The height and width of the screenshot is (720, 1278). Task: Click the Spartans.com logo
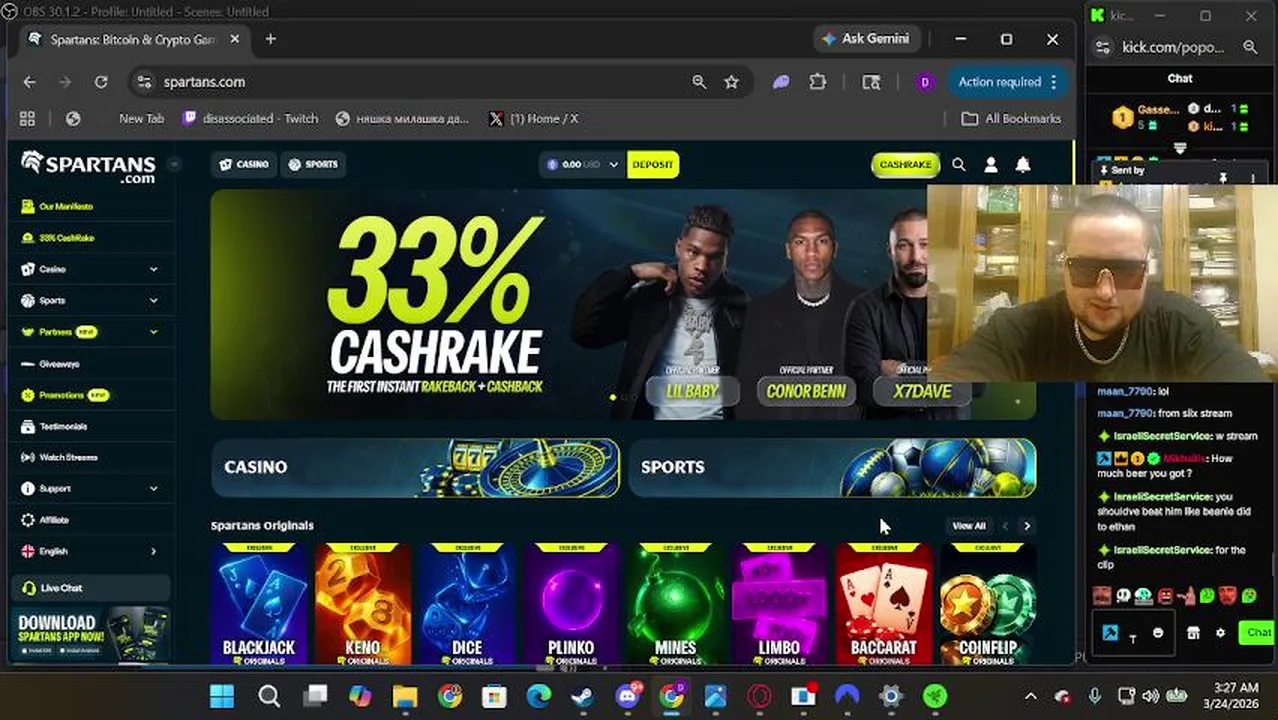(88, 166)
